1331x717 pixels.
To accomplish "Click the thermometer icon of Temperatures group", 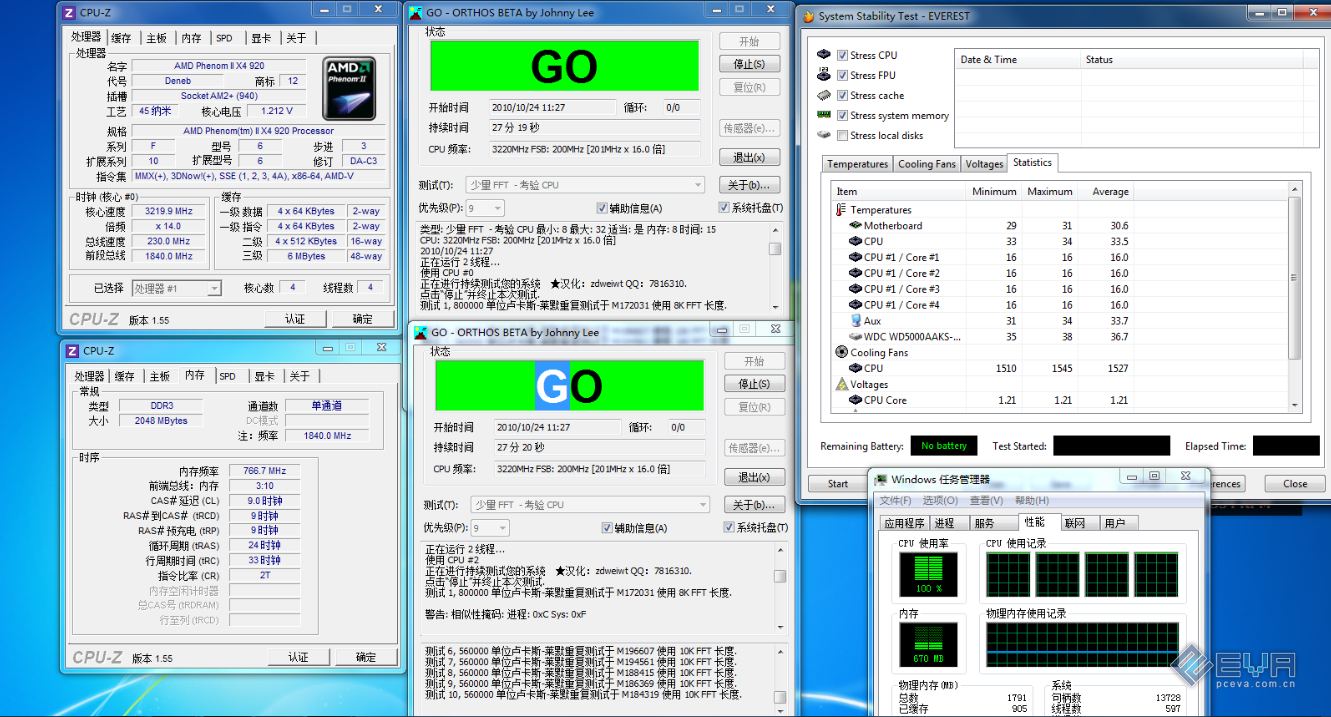I will click(841, 210).
